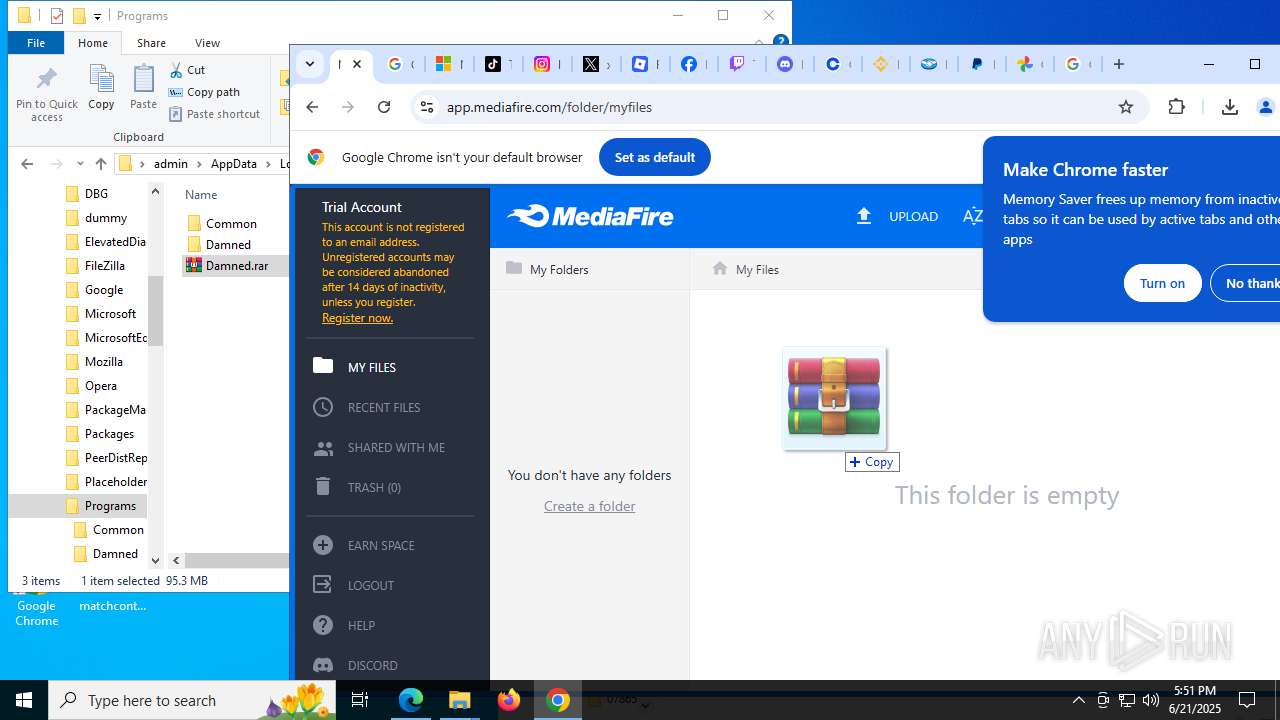Screen dimensions: 1280x720
Task: Click the Name column header in Explorer
Action: coord(201,195)
